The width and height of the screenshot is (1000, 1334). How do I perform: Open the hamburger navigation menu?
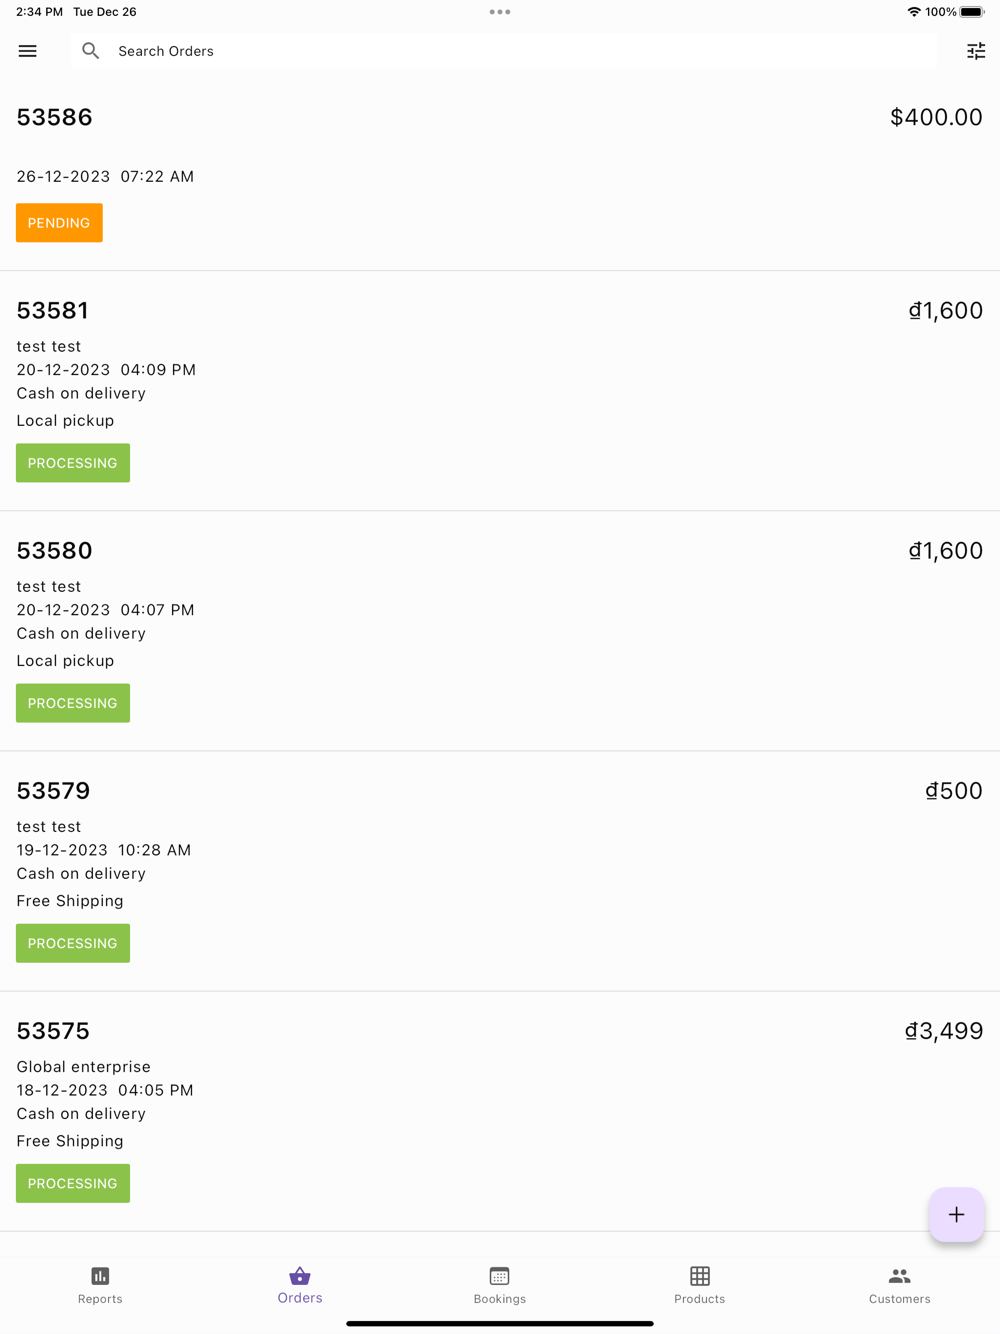tap(28, 51)
